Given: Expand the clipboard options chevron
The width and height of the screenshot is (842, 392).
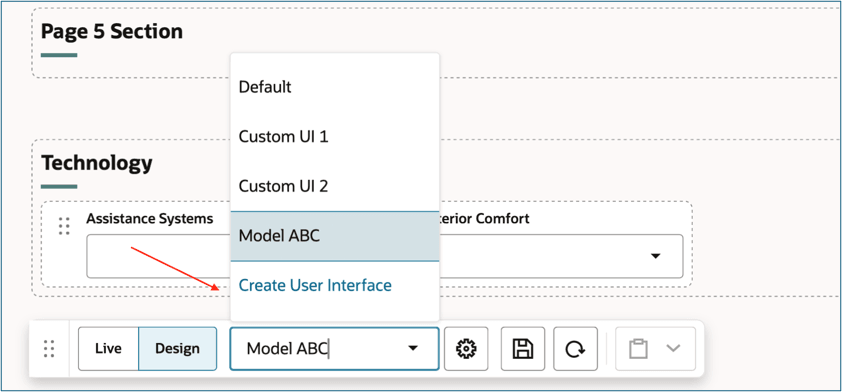Looking at the screenshot, I should 673,348.
